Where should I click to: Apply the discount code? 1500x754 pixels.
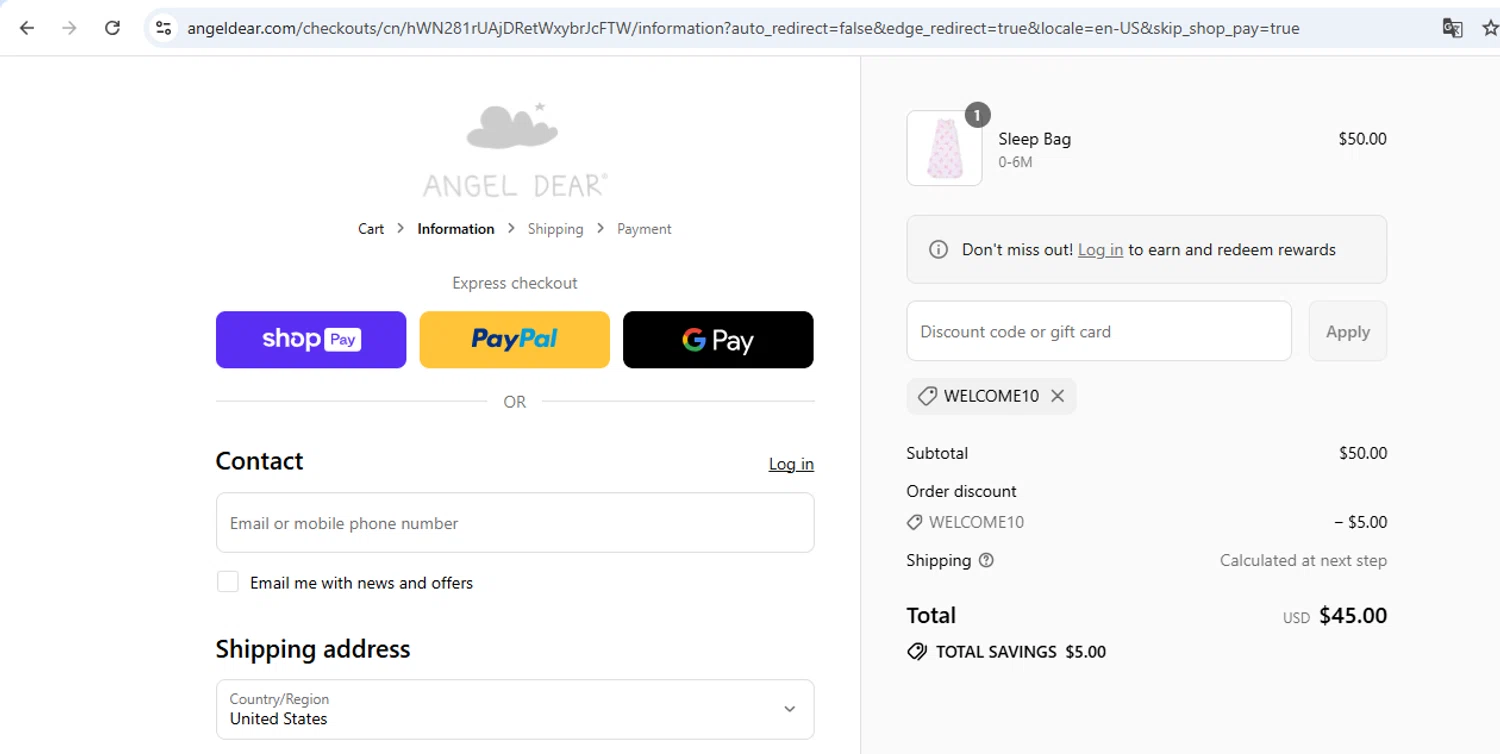(x=1347, y=331)
